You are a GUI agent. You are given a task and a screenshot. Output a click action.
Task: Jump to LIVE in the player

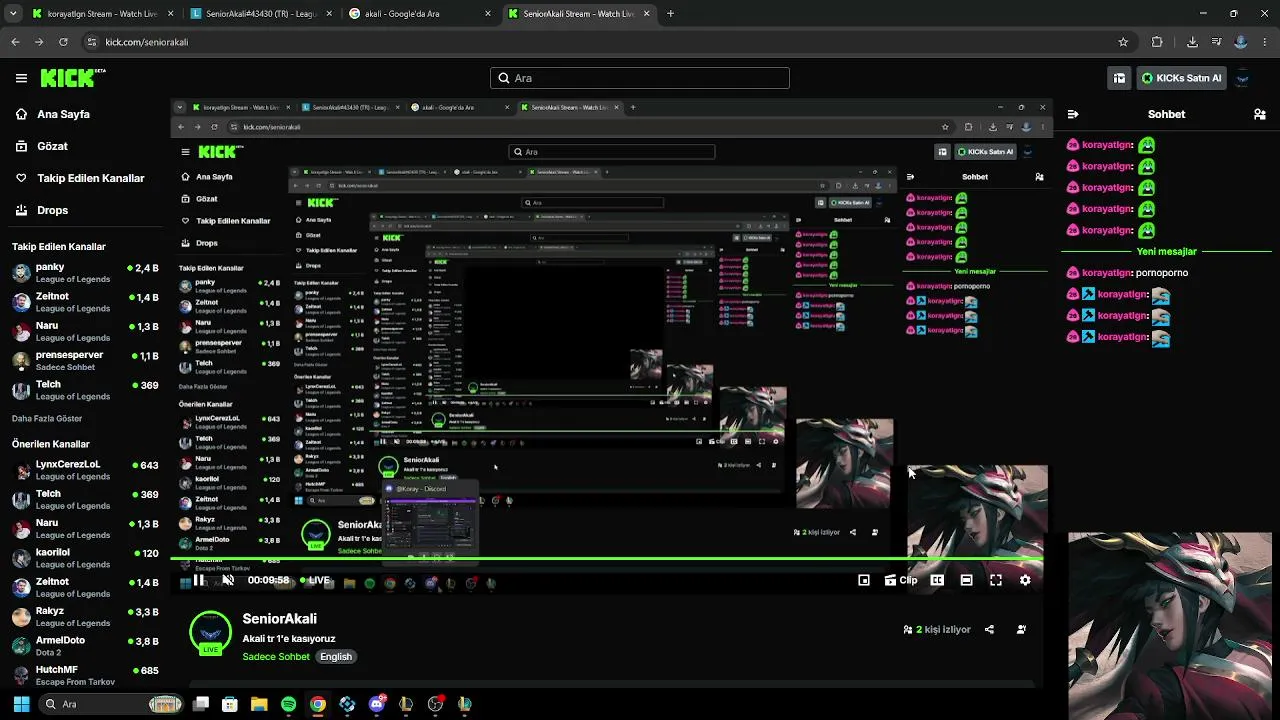[316, 580]
